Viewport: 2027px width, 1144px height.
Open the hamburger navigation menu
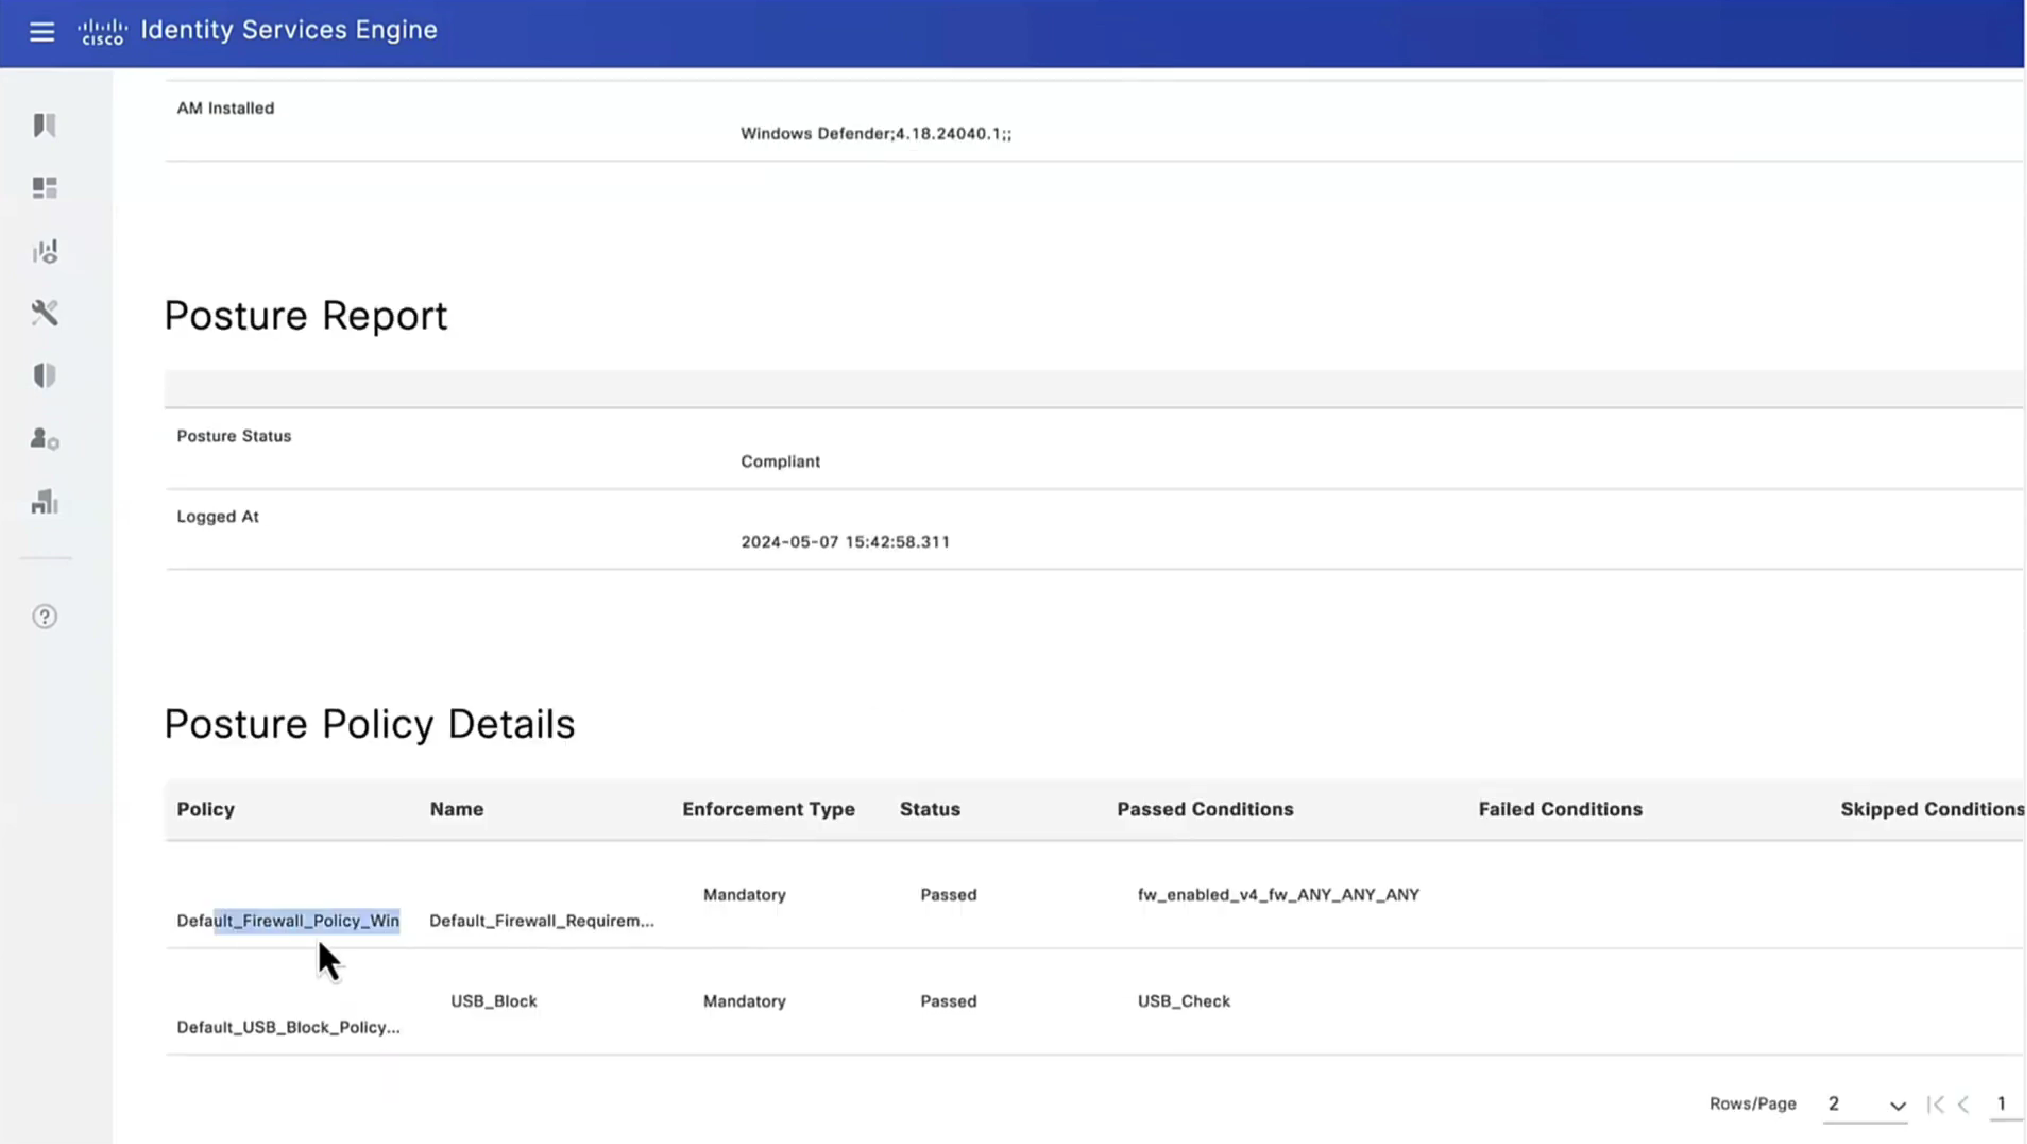(x=42, y=32)
